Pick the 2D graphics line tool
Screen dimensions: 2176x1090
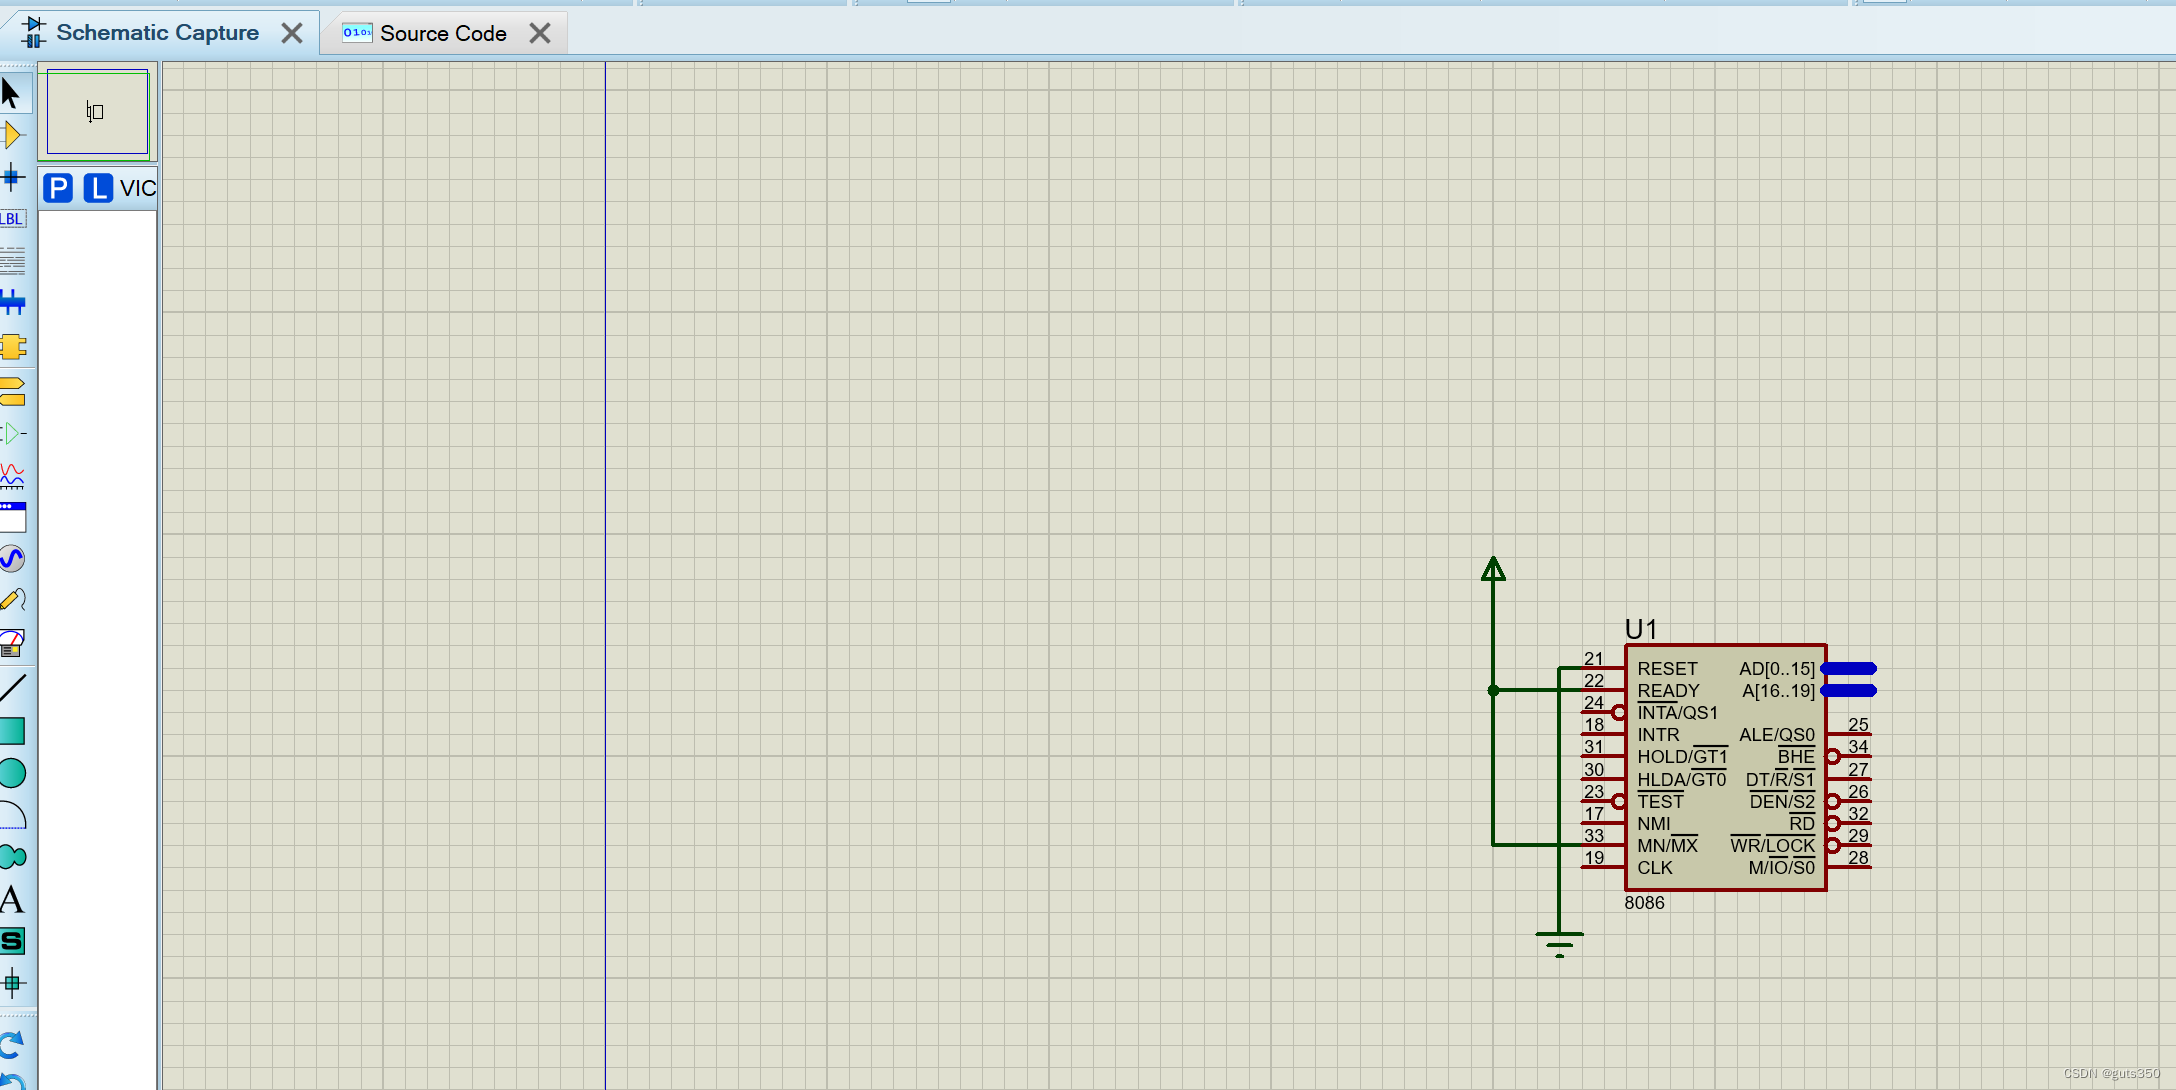pos(12,688)
